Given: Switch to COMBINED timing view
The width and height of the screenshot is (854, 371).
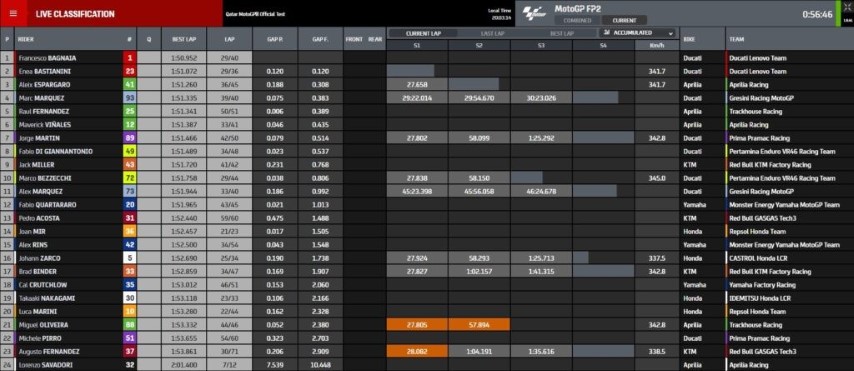Looking at the screenshot, I should (576, 21).
